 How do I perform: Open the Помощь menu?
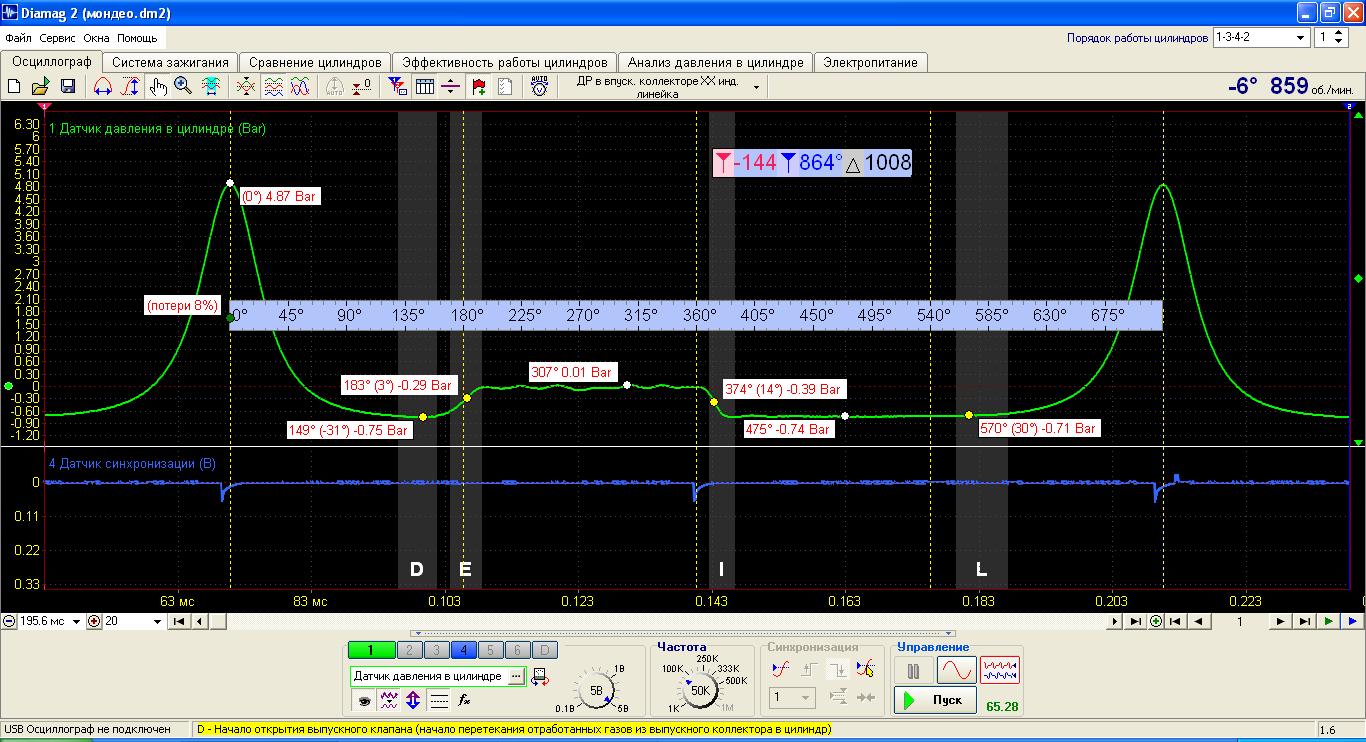click(137, 38)
